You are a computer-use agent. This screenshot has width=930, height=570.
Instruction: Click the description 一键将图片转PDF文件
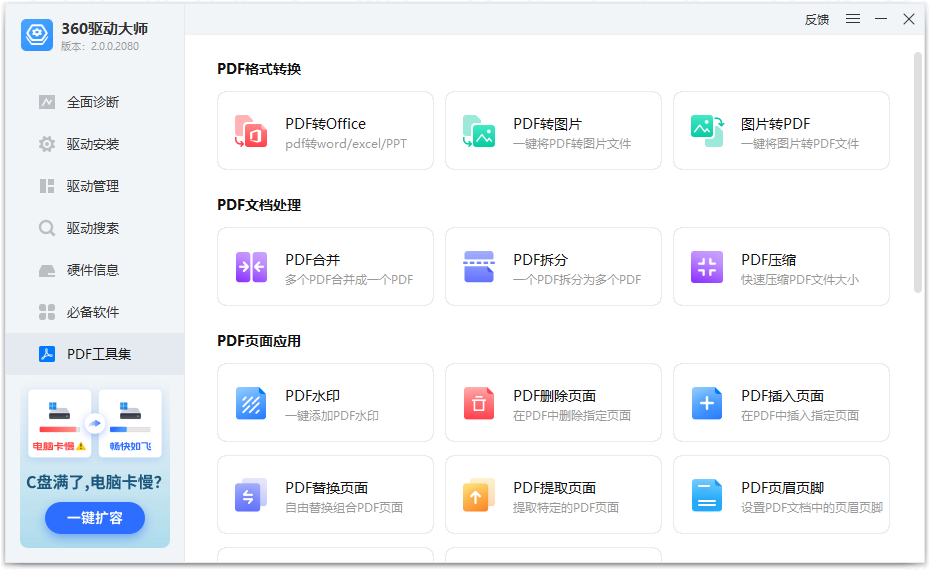point(800,144)
